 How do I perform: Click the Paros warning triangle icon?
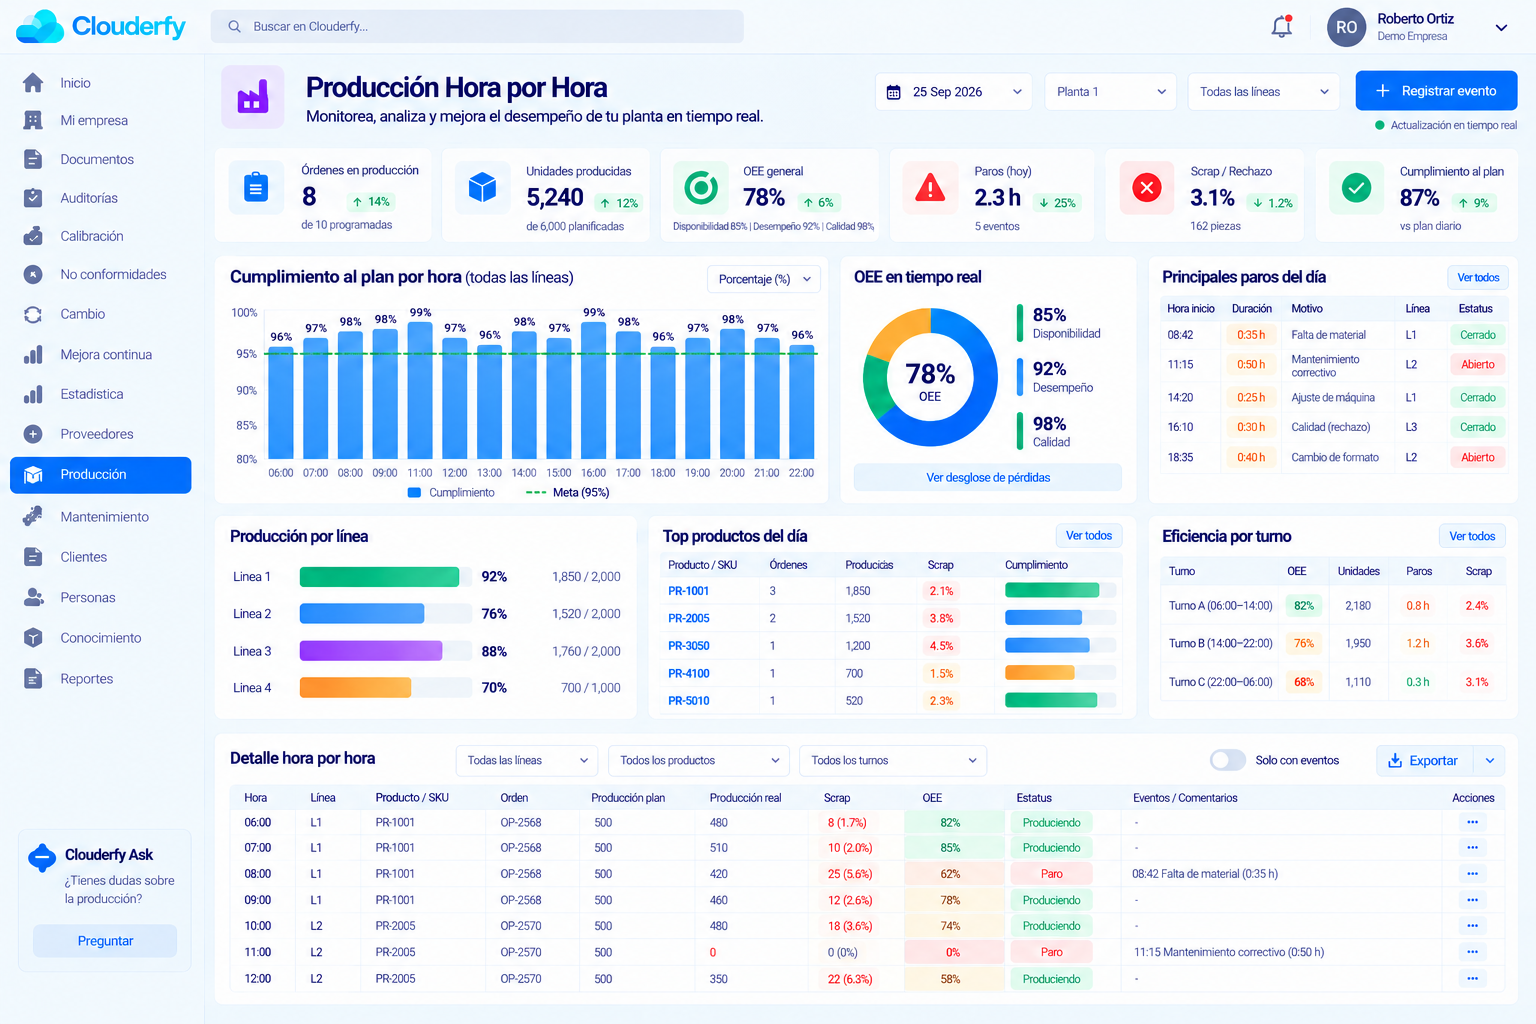pos(930,187)
